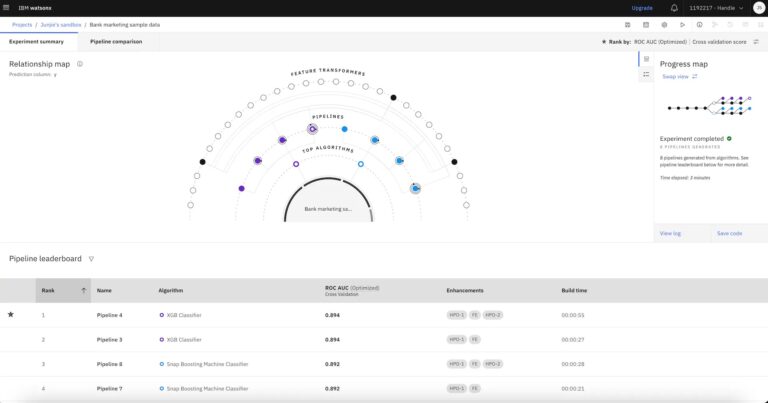This screenshot has width=768, height=403.
Task: Click the XGB Classifier icon in the Pipeline 4 row
Action: (162, 315)
